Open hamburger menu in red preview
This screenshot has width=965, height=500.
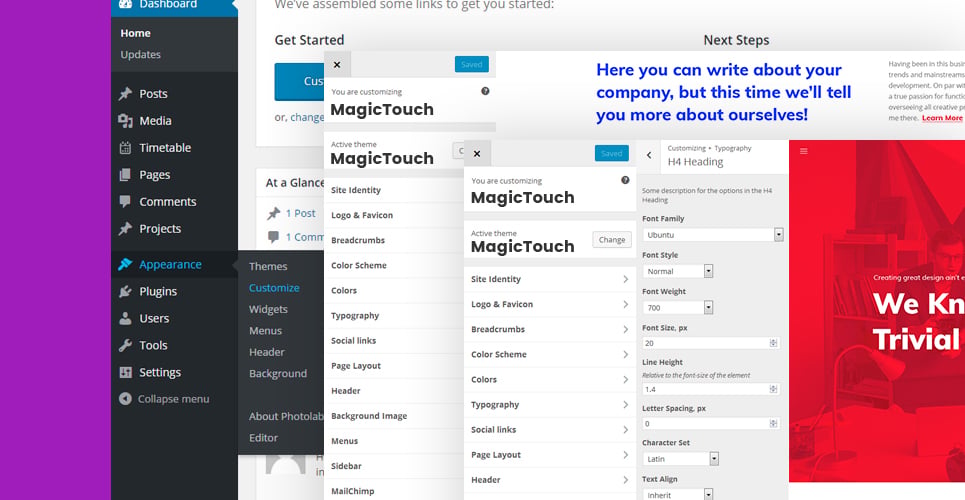(804, 151)
